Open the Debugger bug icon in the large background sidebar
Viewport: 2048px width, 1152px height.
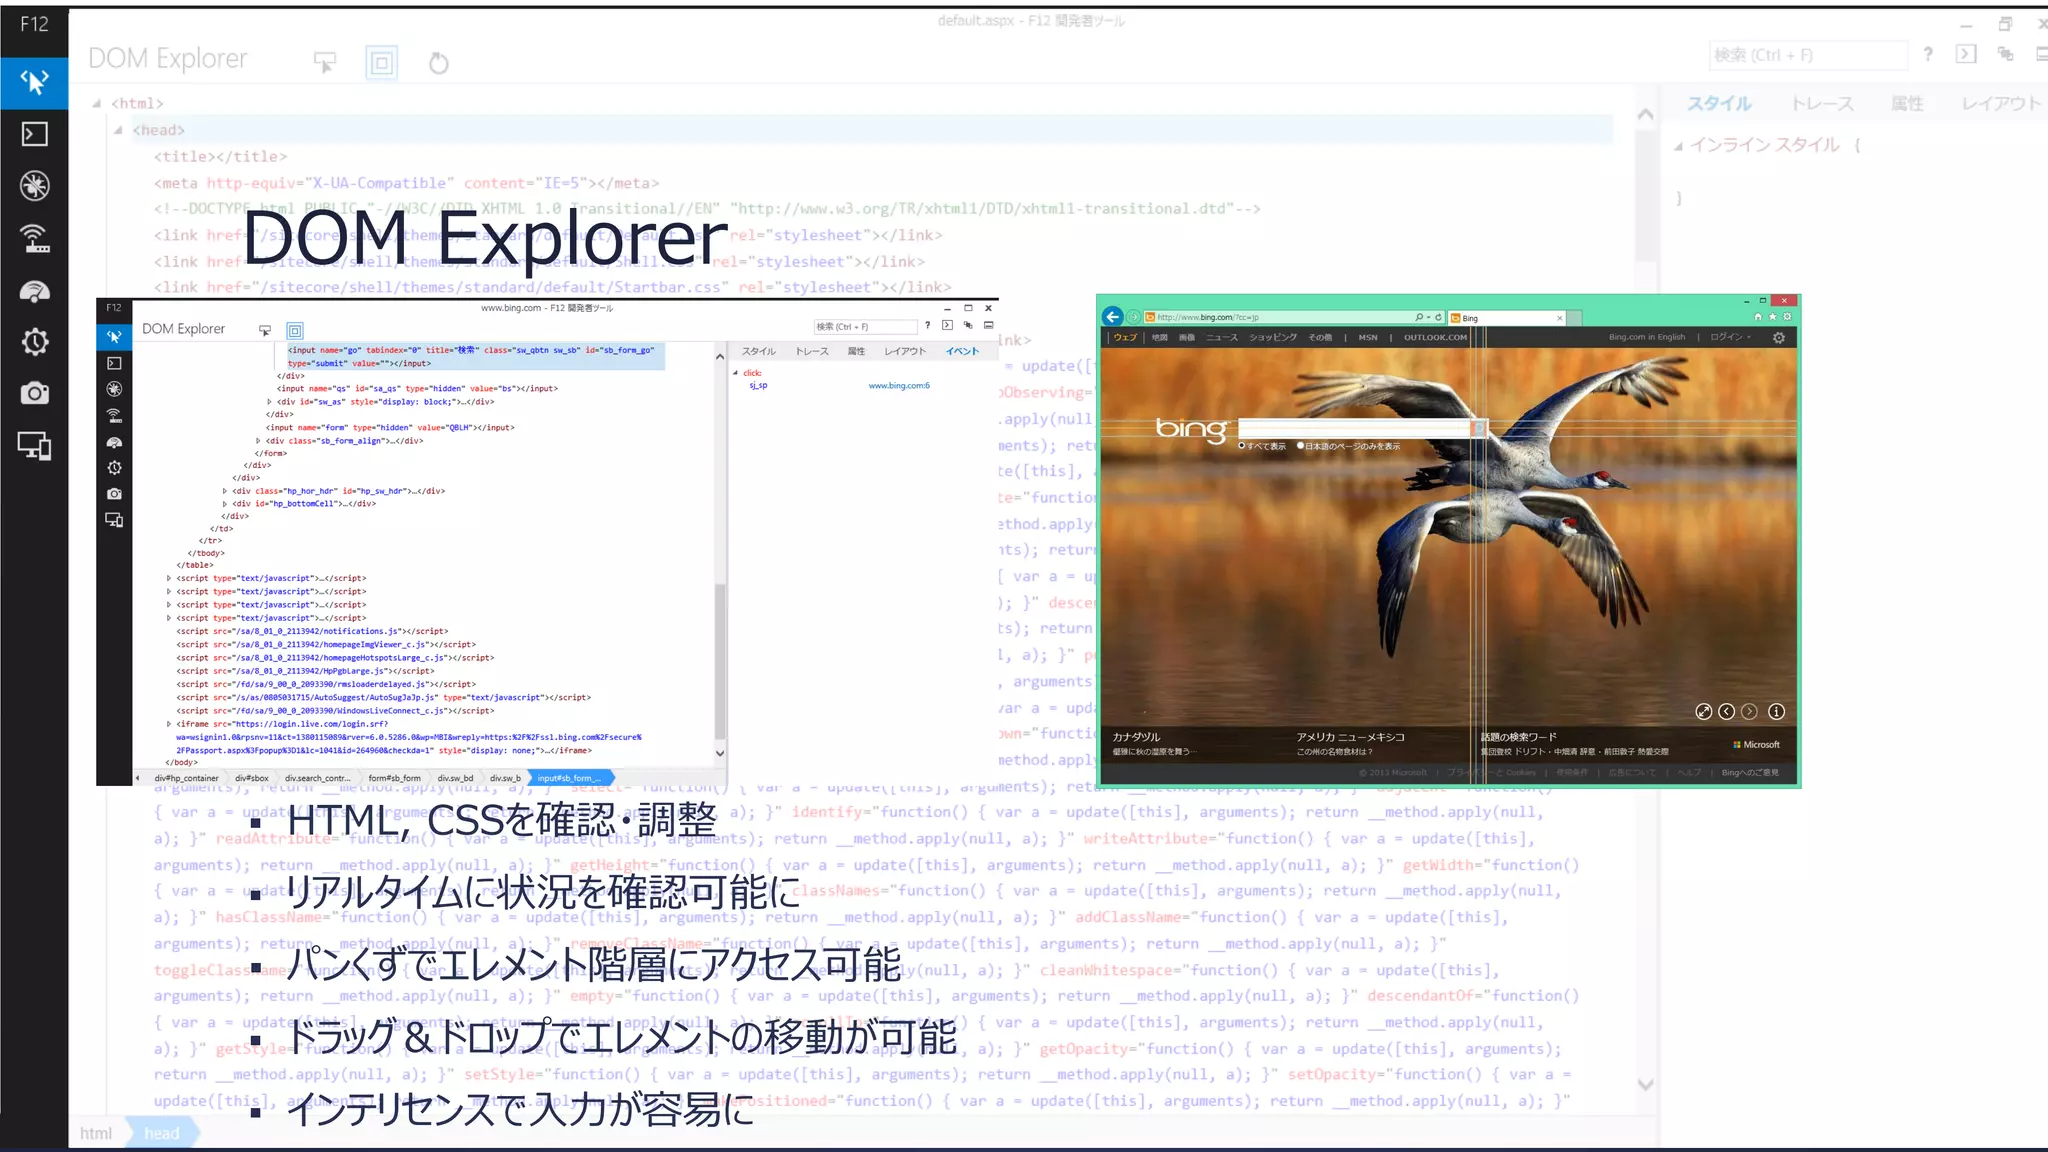click(x=34, y=186)
